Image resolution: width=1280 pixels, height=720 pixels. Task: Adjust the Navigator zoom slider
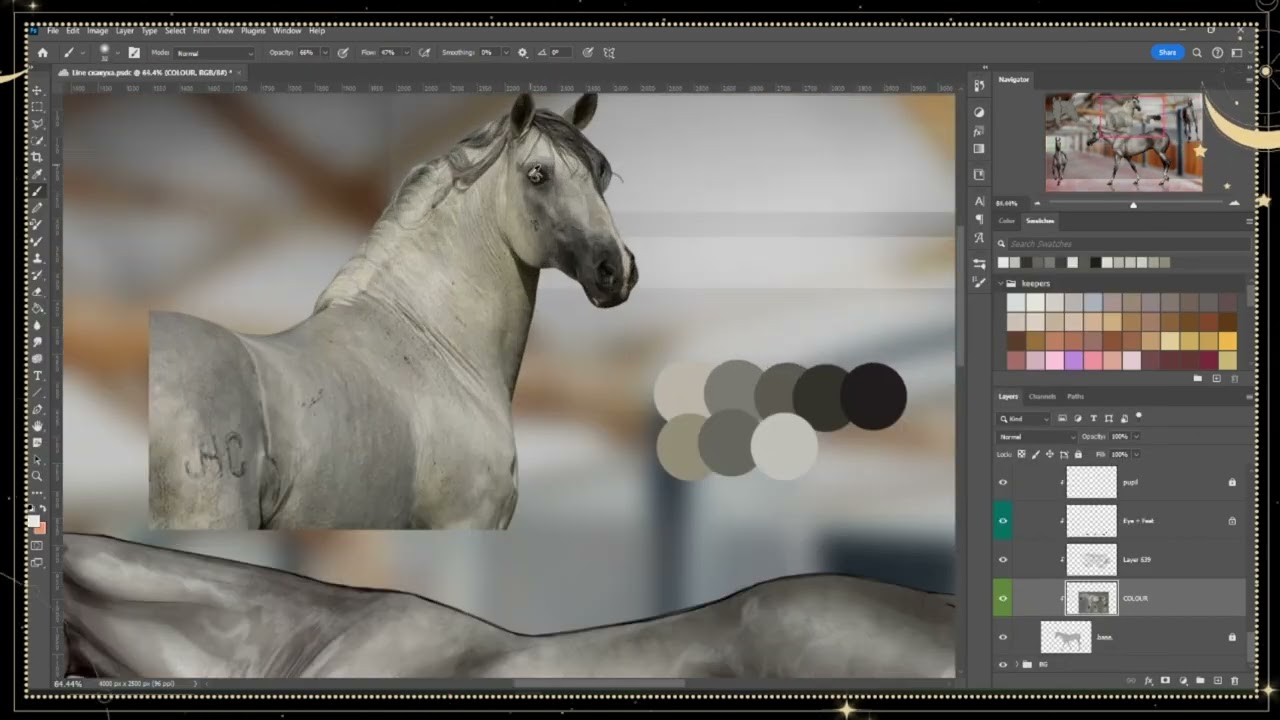click(x=1133, y=204)
